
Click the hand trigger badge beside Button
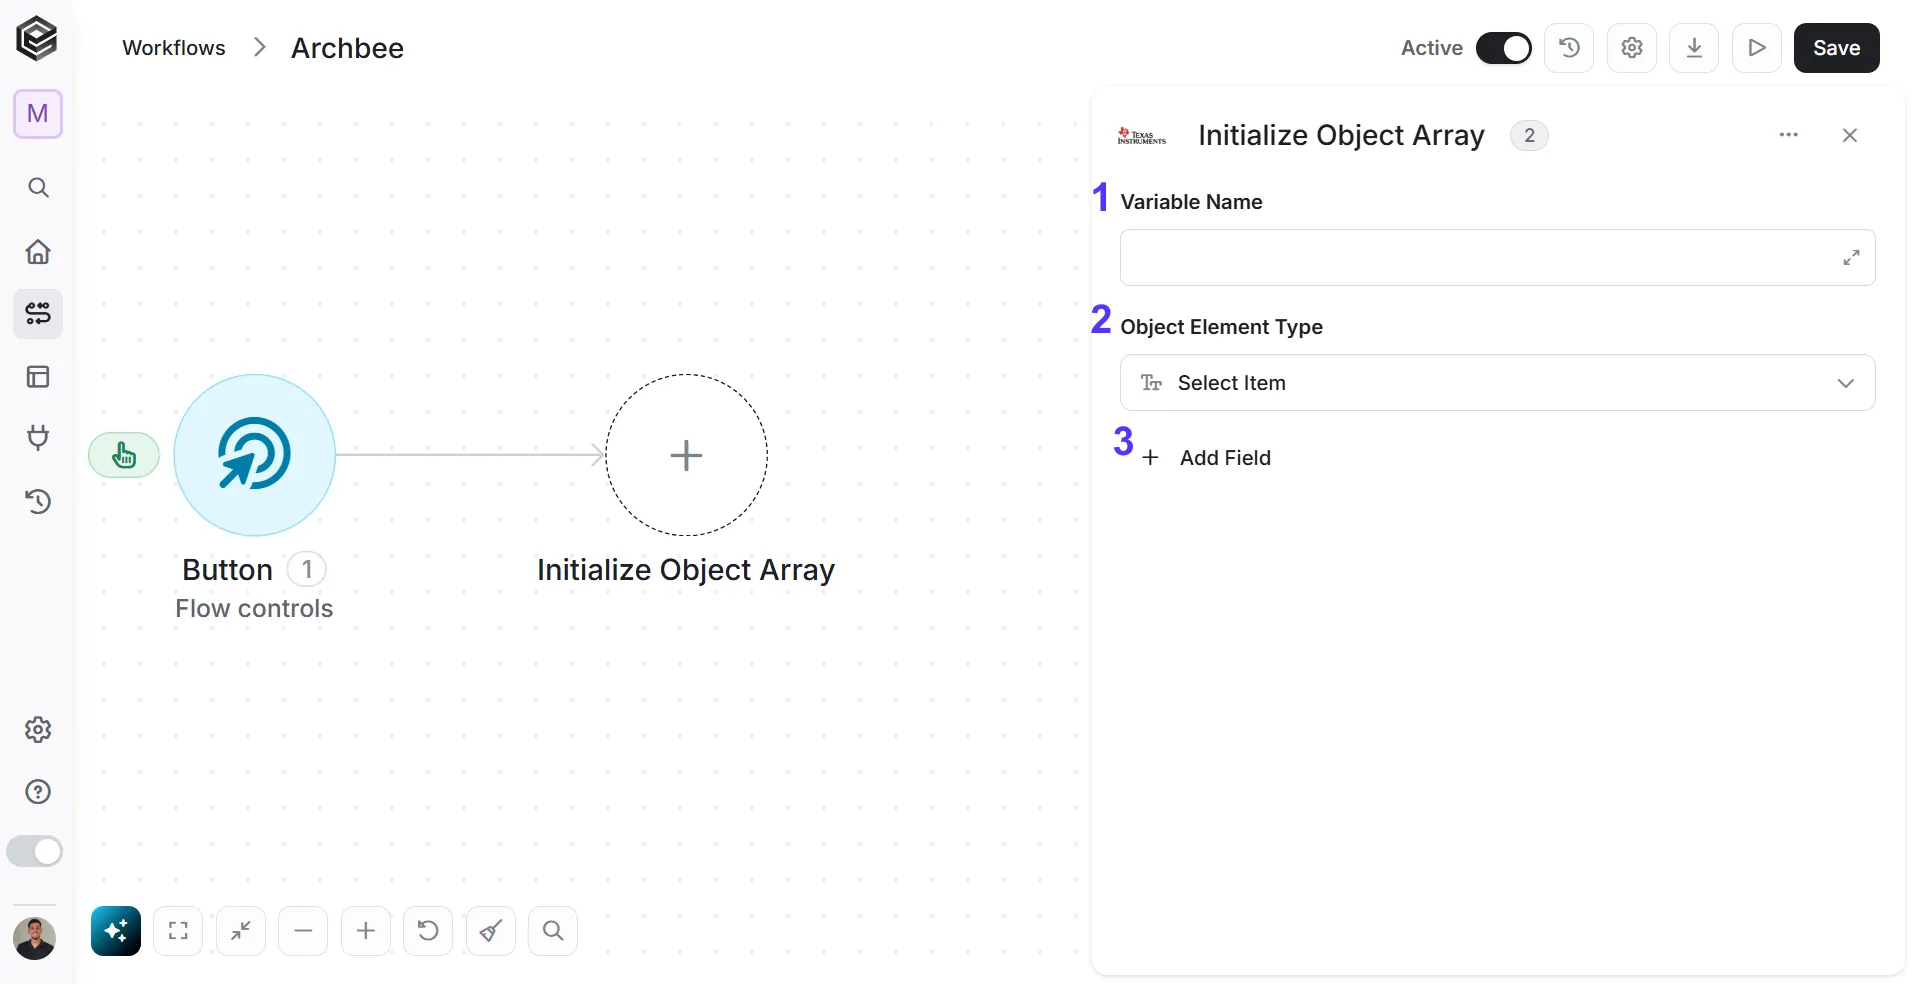coord(124,455)
